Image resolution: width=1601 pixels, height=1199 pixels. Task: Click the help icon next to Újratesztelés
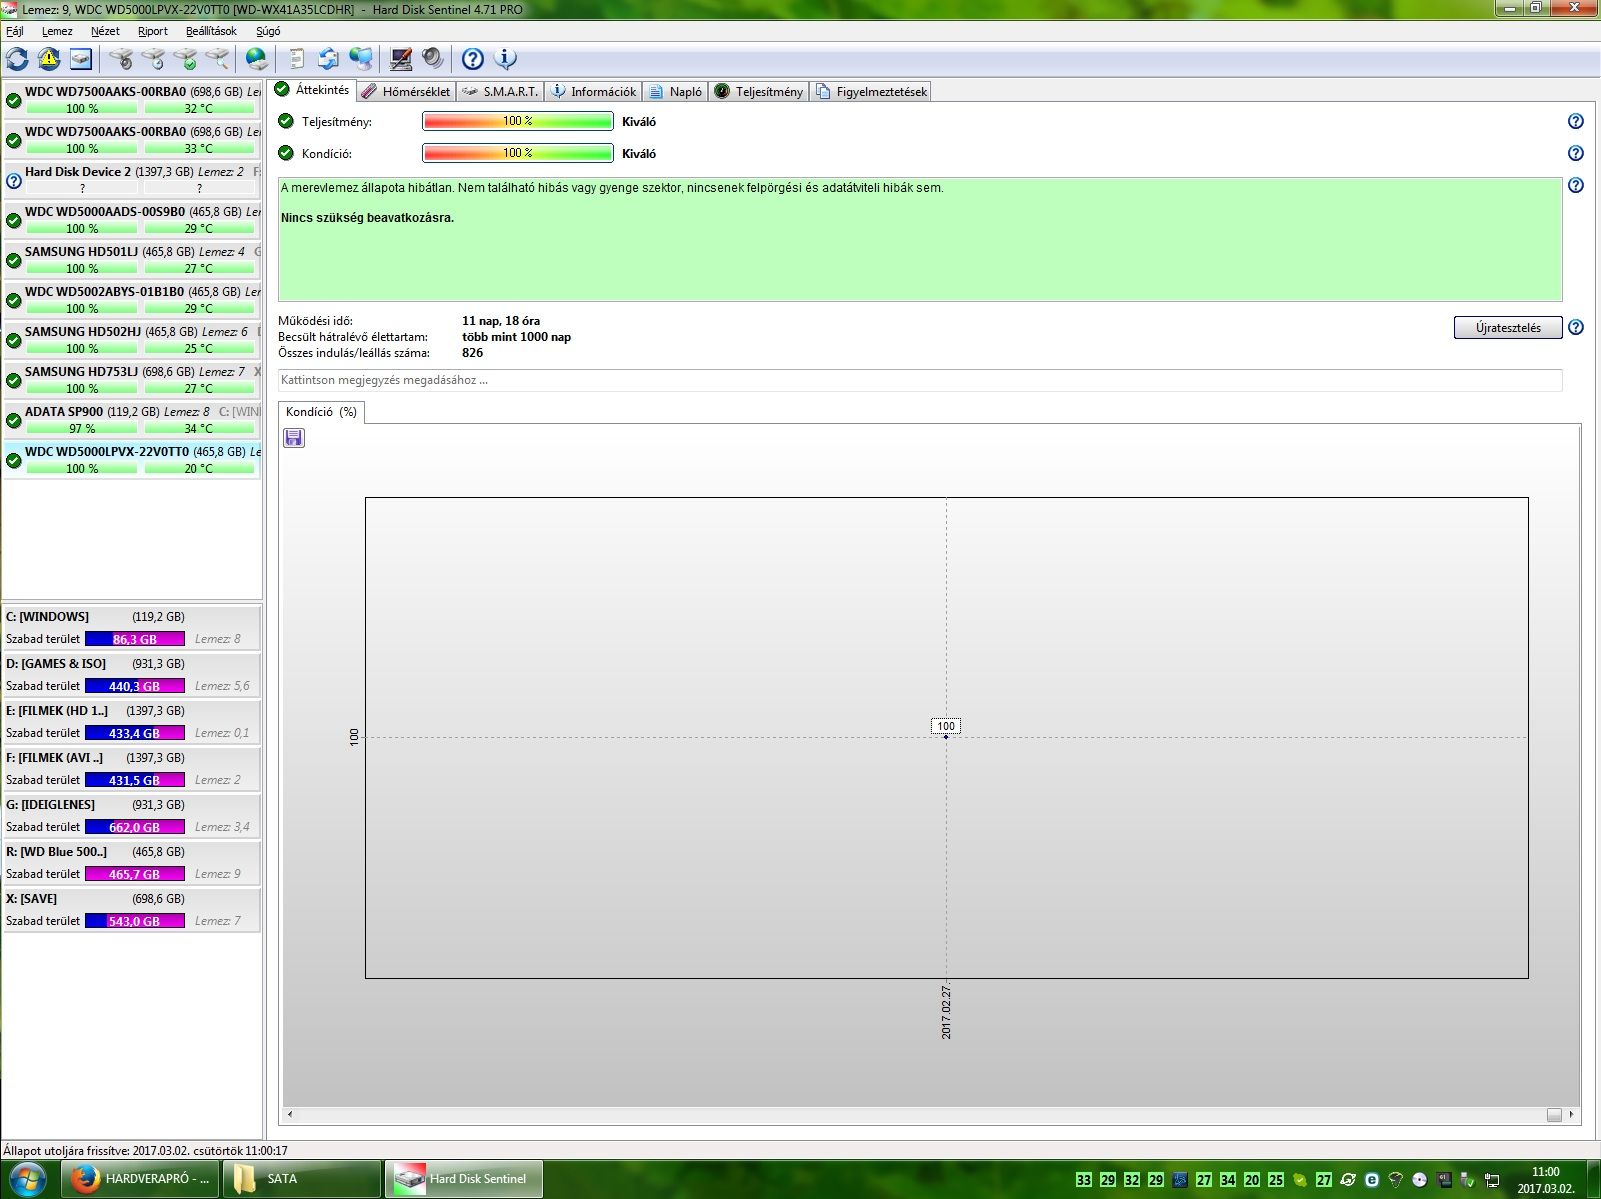coord(1576,327)
